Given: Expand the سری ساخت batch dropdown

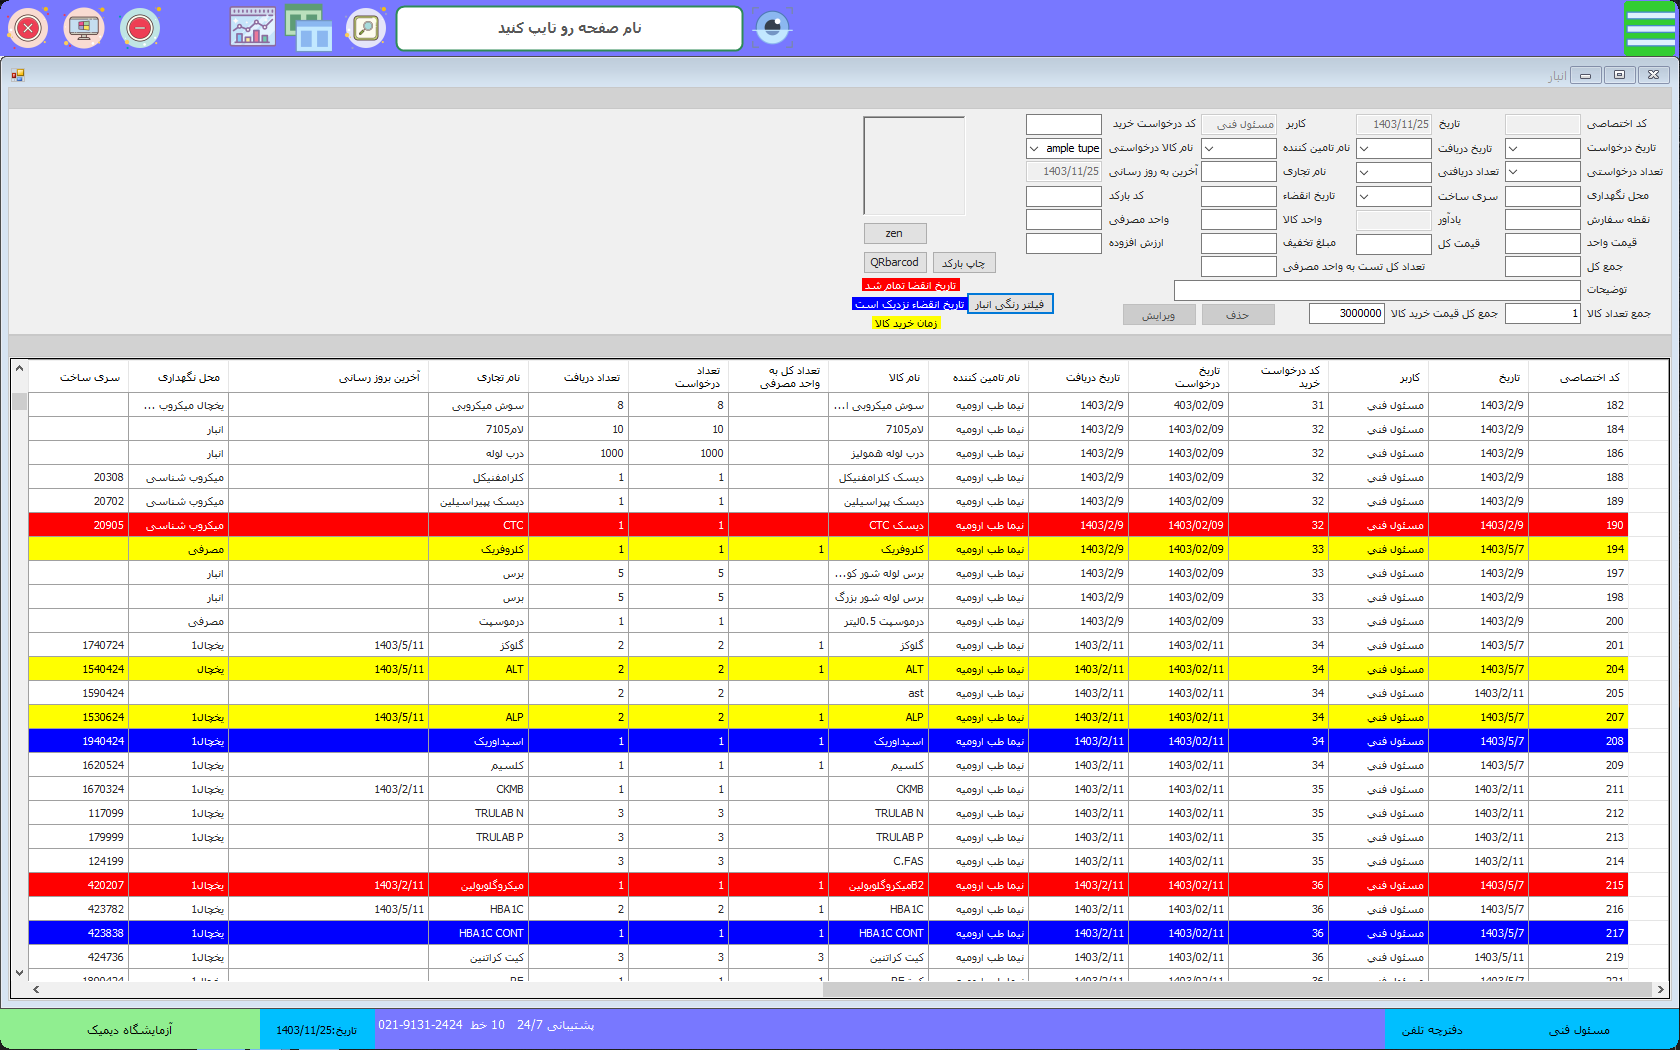Looking at the screenshot, I should point(1364,196).
